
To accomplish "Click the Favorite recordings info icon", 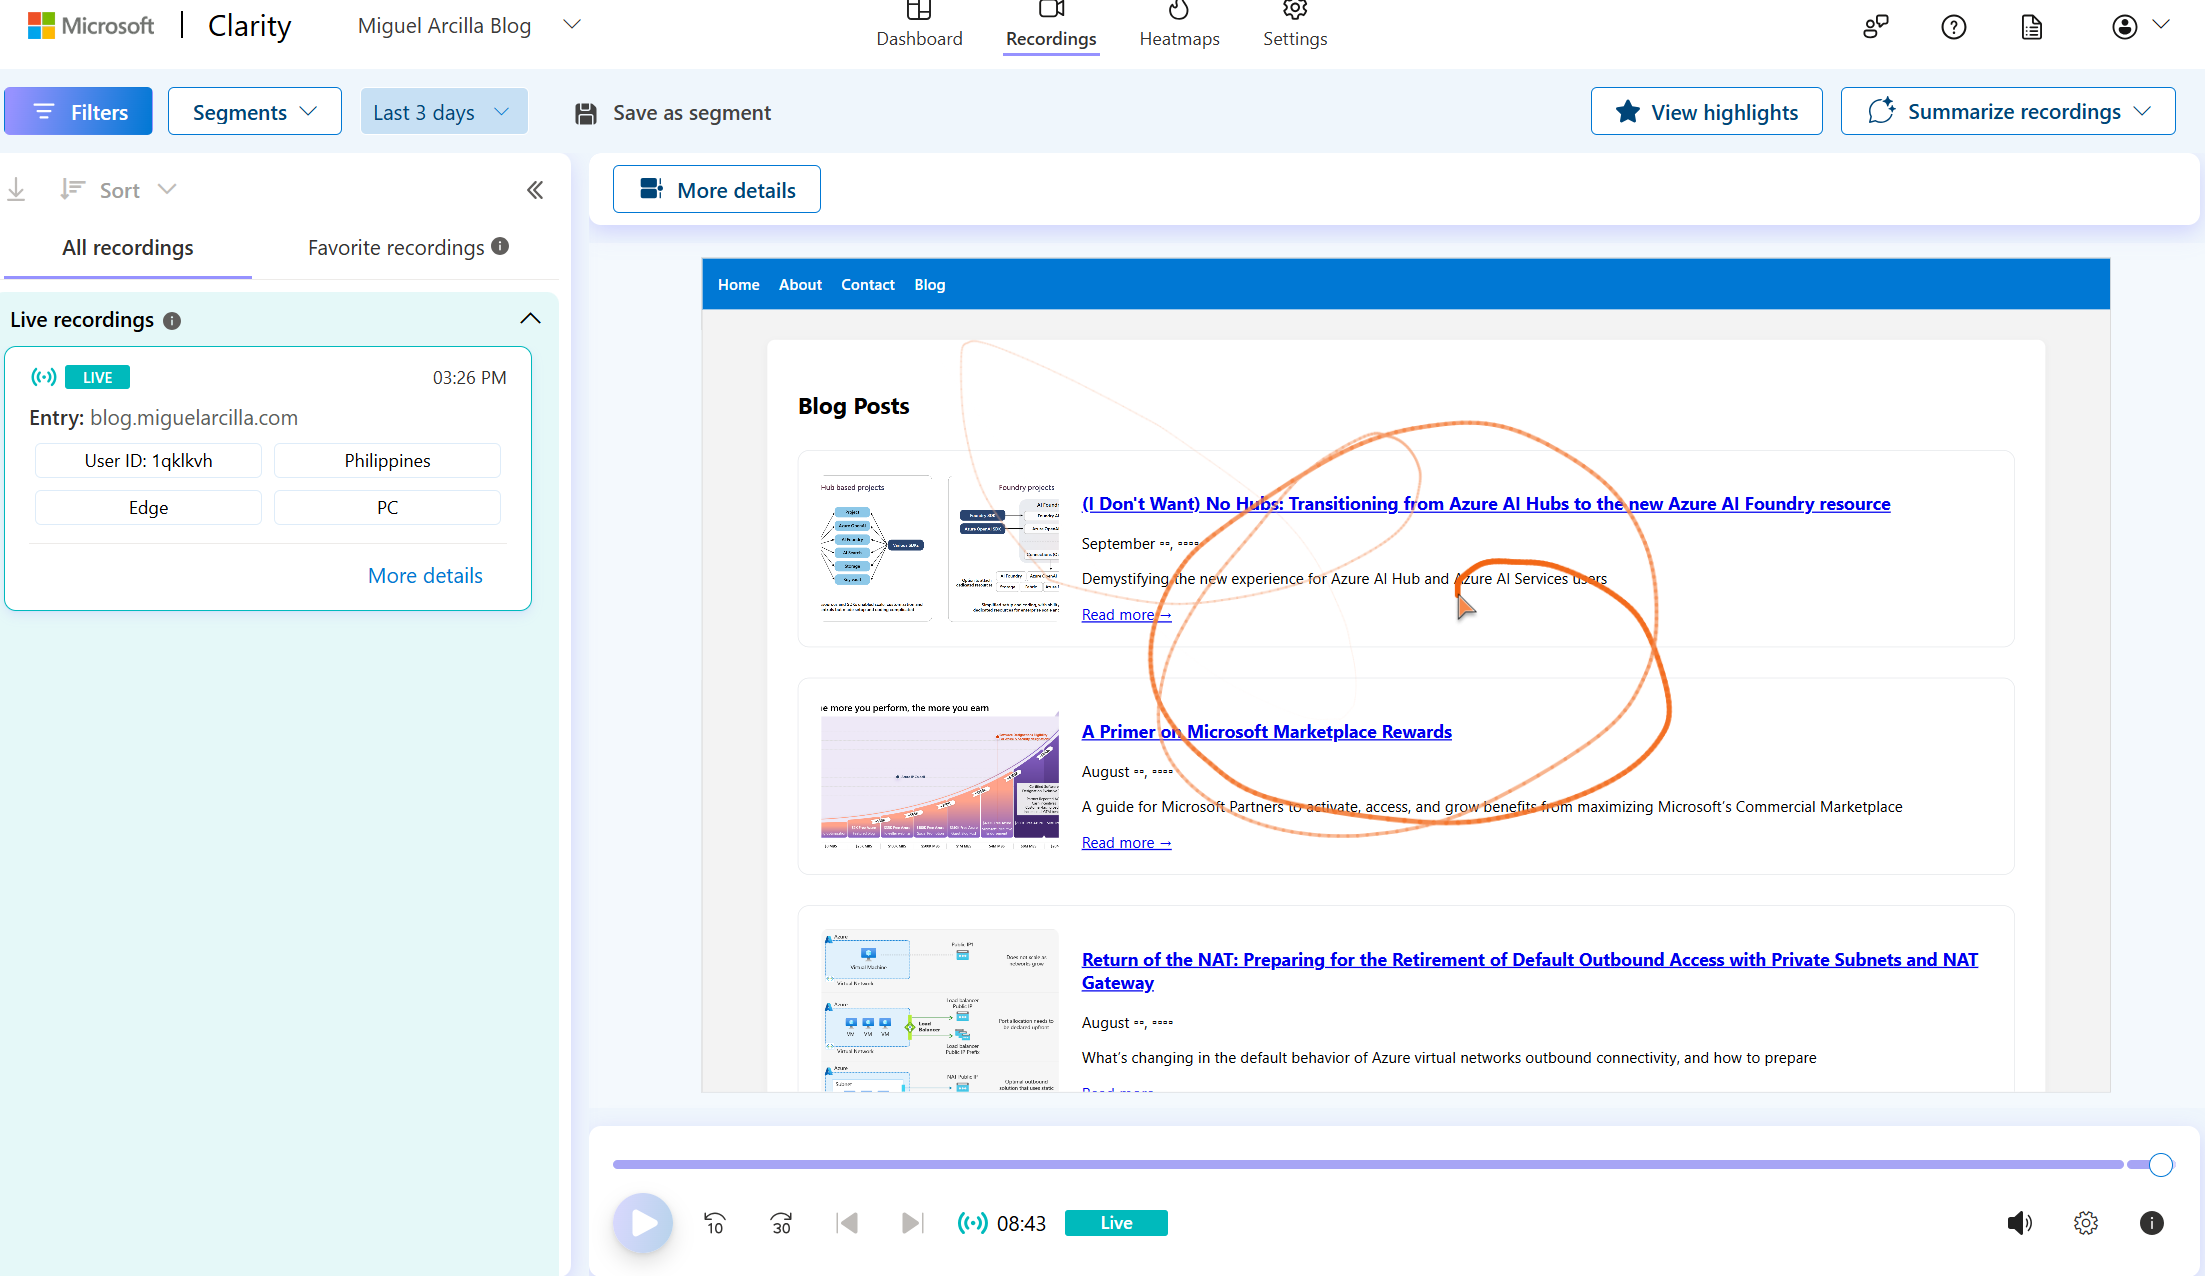I will 500,246.
